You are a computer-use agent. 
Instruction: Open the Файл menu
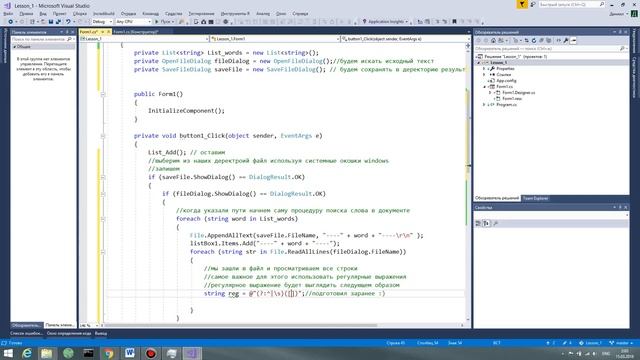point(8,13)
